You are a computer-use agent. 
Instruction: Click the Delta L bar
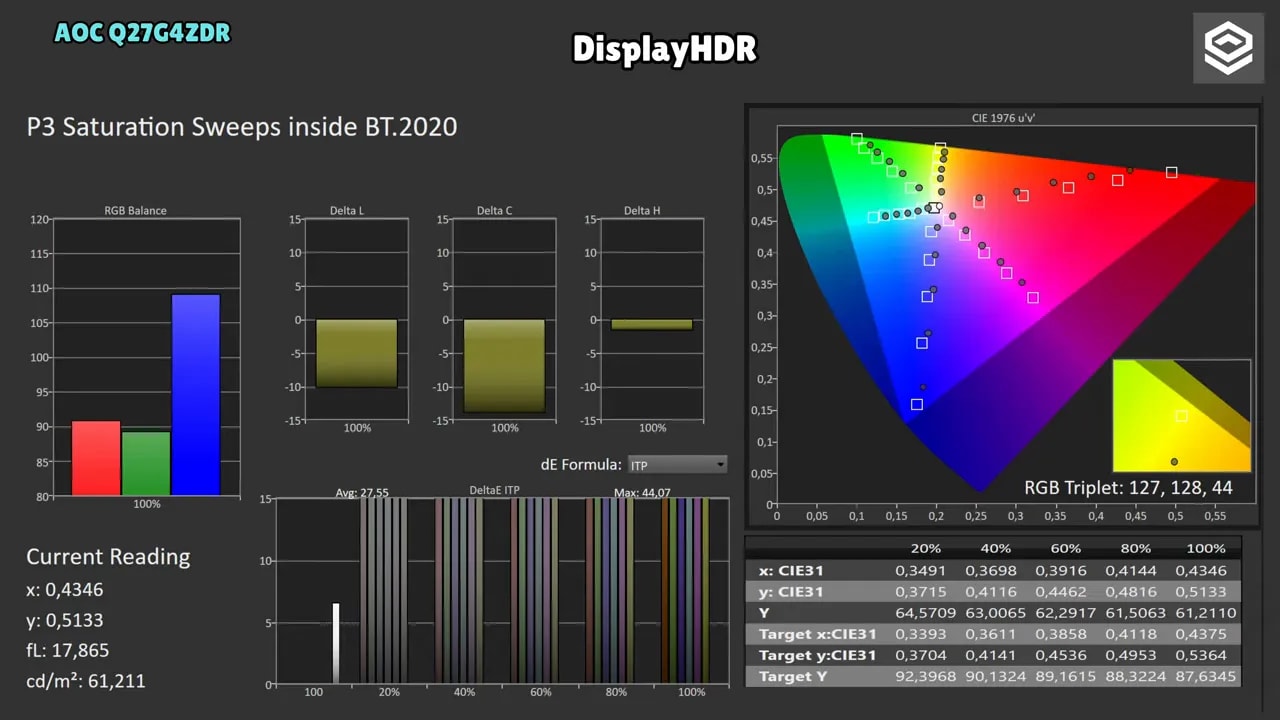click(357, 353)
